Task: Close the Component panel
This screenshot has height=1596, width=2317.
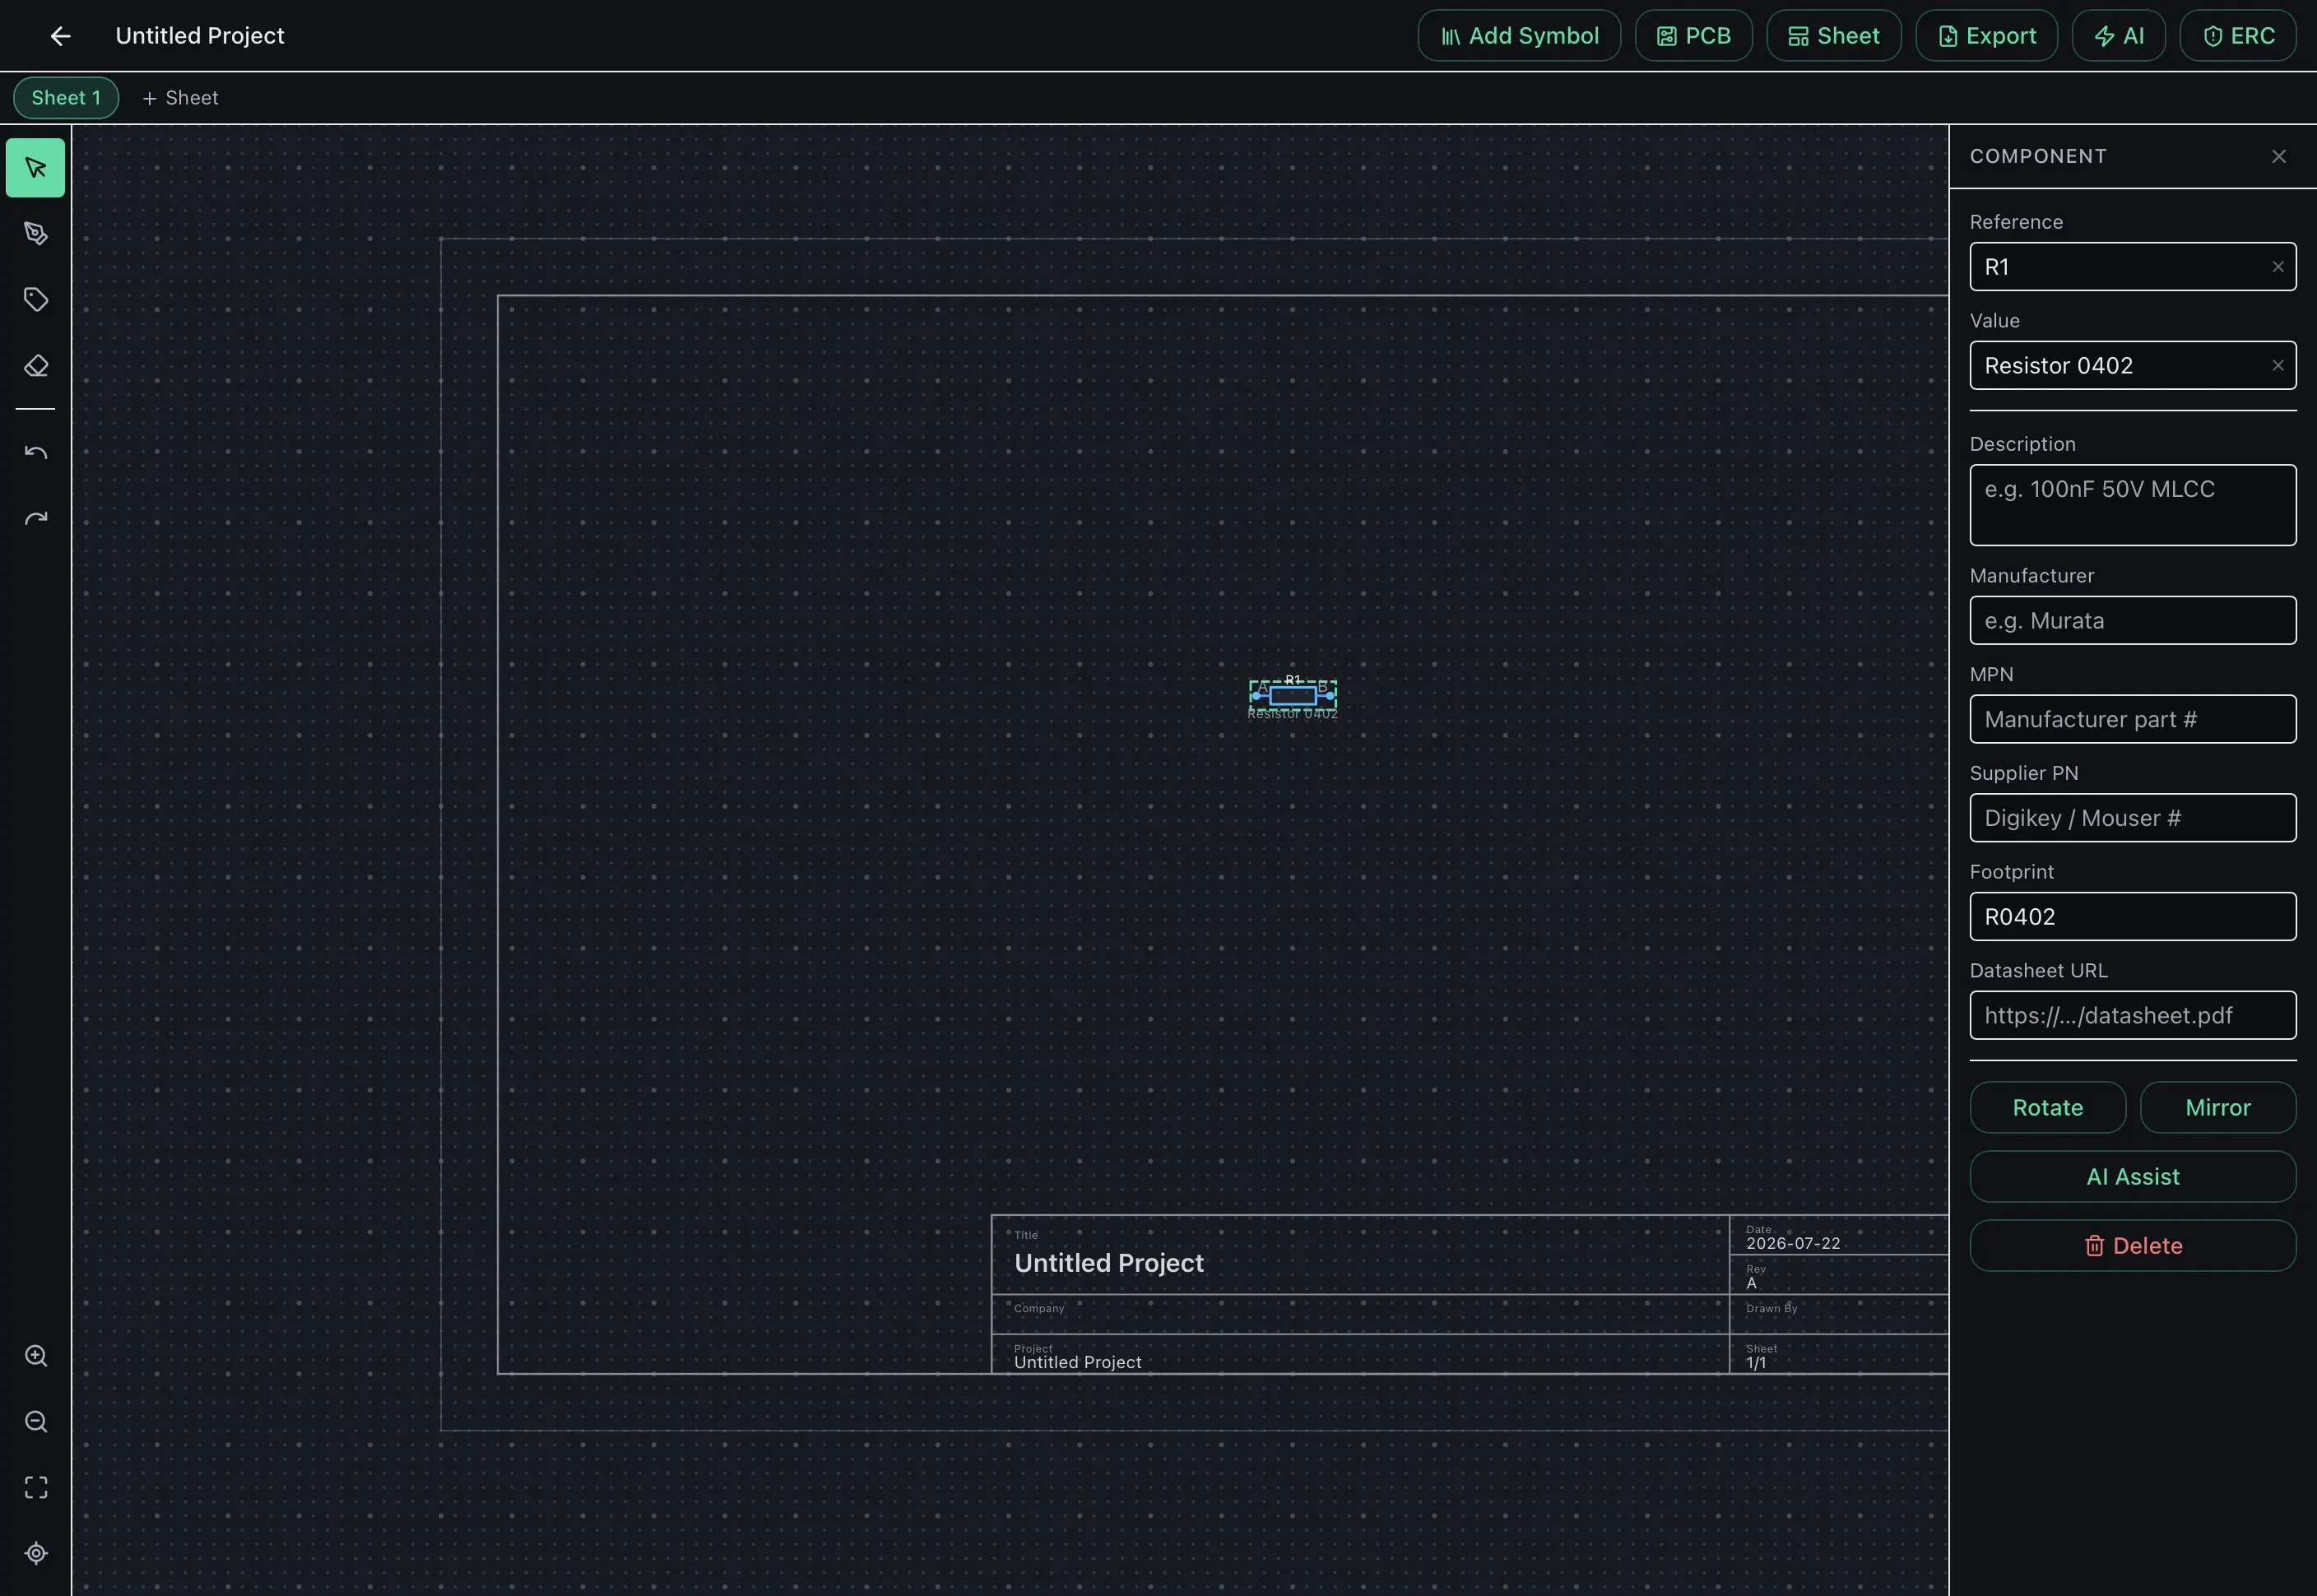Action: point(2279,157)
